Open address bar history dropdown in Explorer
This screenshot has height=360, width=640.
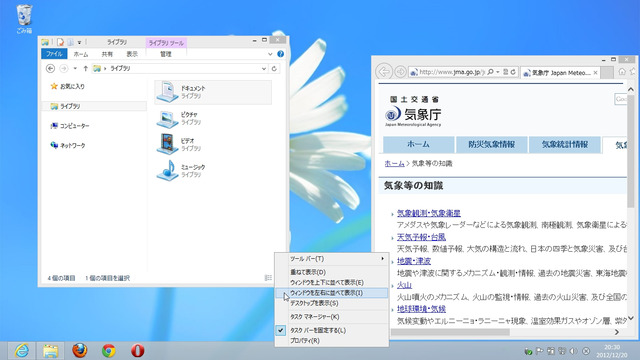264,69
